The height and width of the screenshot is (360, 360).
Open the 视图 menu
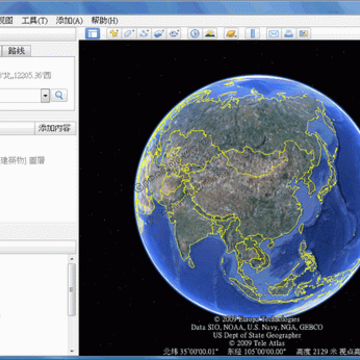click(6, 21)
